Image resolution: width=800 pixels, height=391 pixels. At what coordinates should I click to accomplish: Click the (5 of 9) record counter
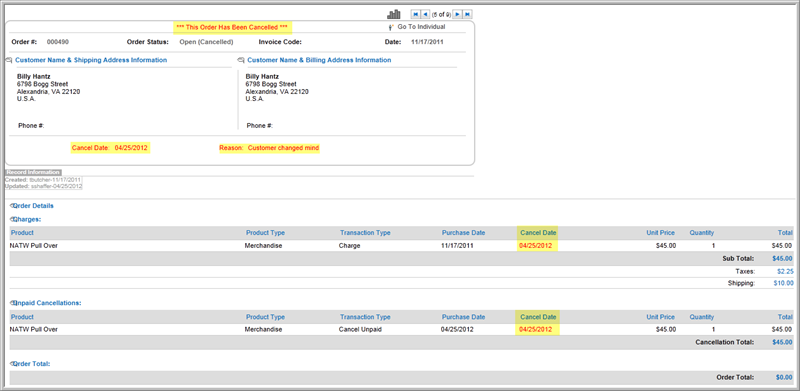[x=441, y=15]
